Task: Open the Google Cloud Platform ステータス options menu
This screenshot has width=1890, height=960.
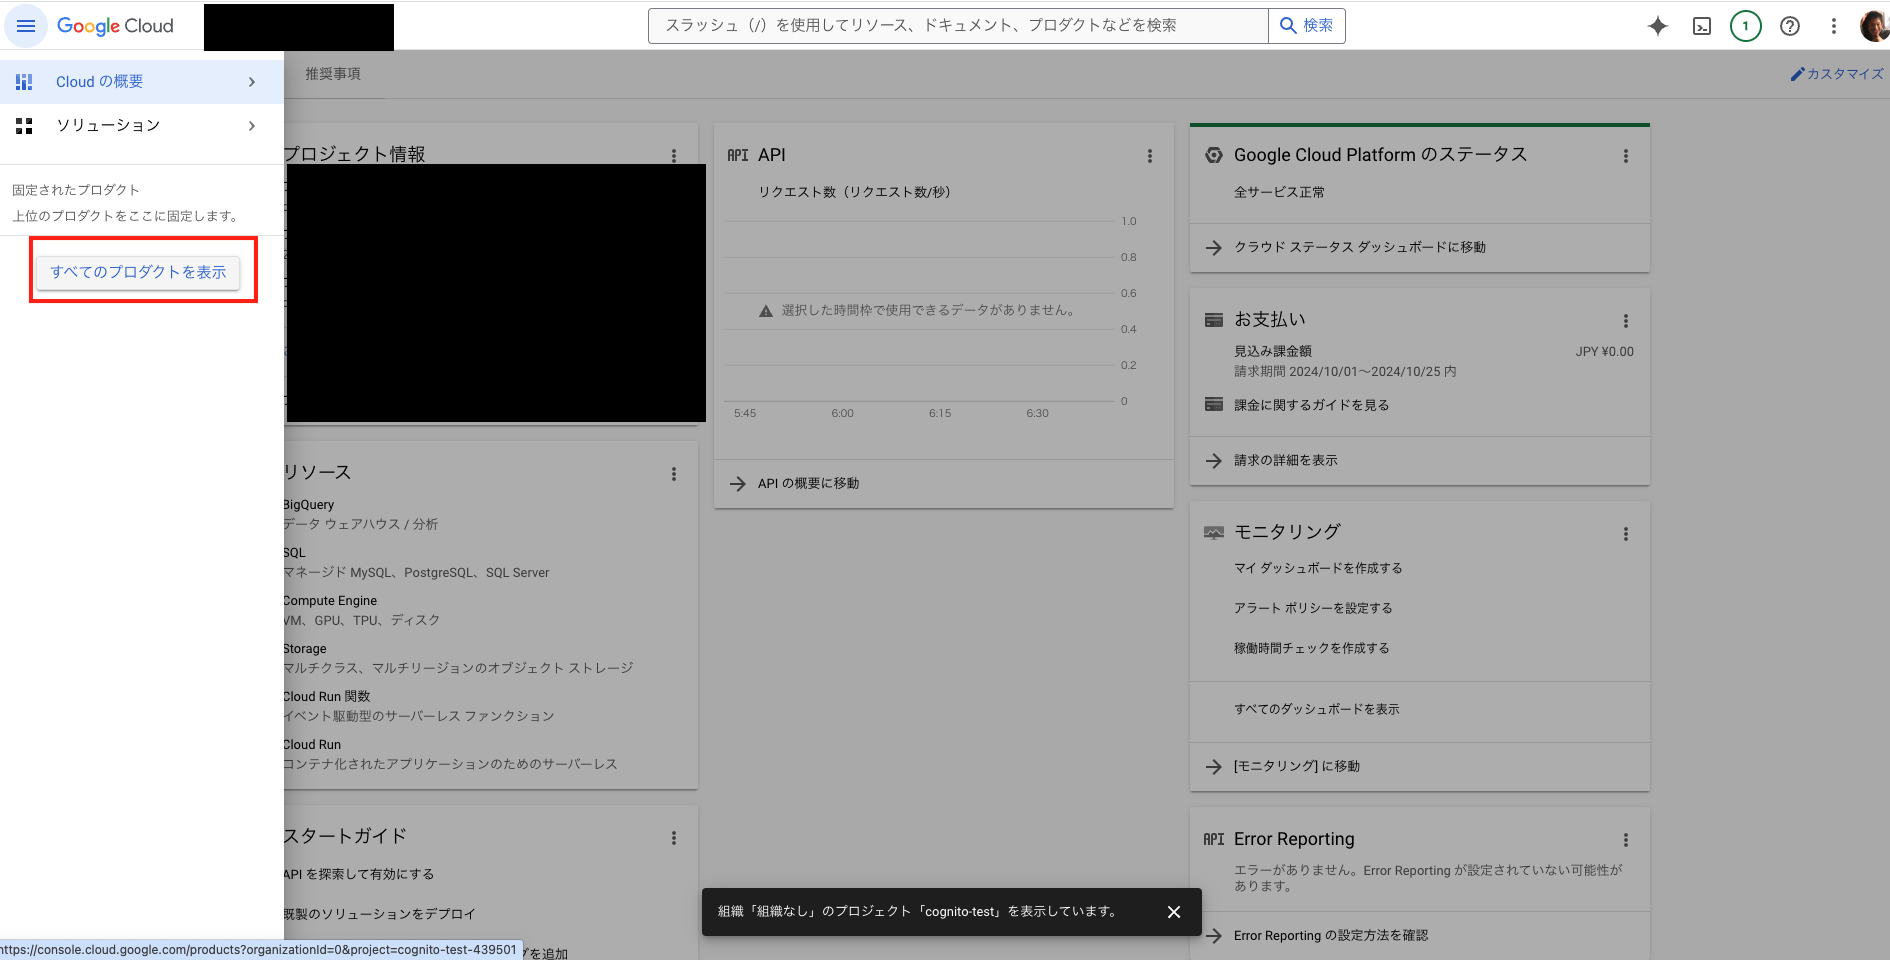Action: point(1626,156)
